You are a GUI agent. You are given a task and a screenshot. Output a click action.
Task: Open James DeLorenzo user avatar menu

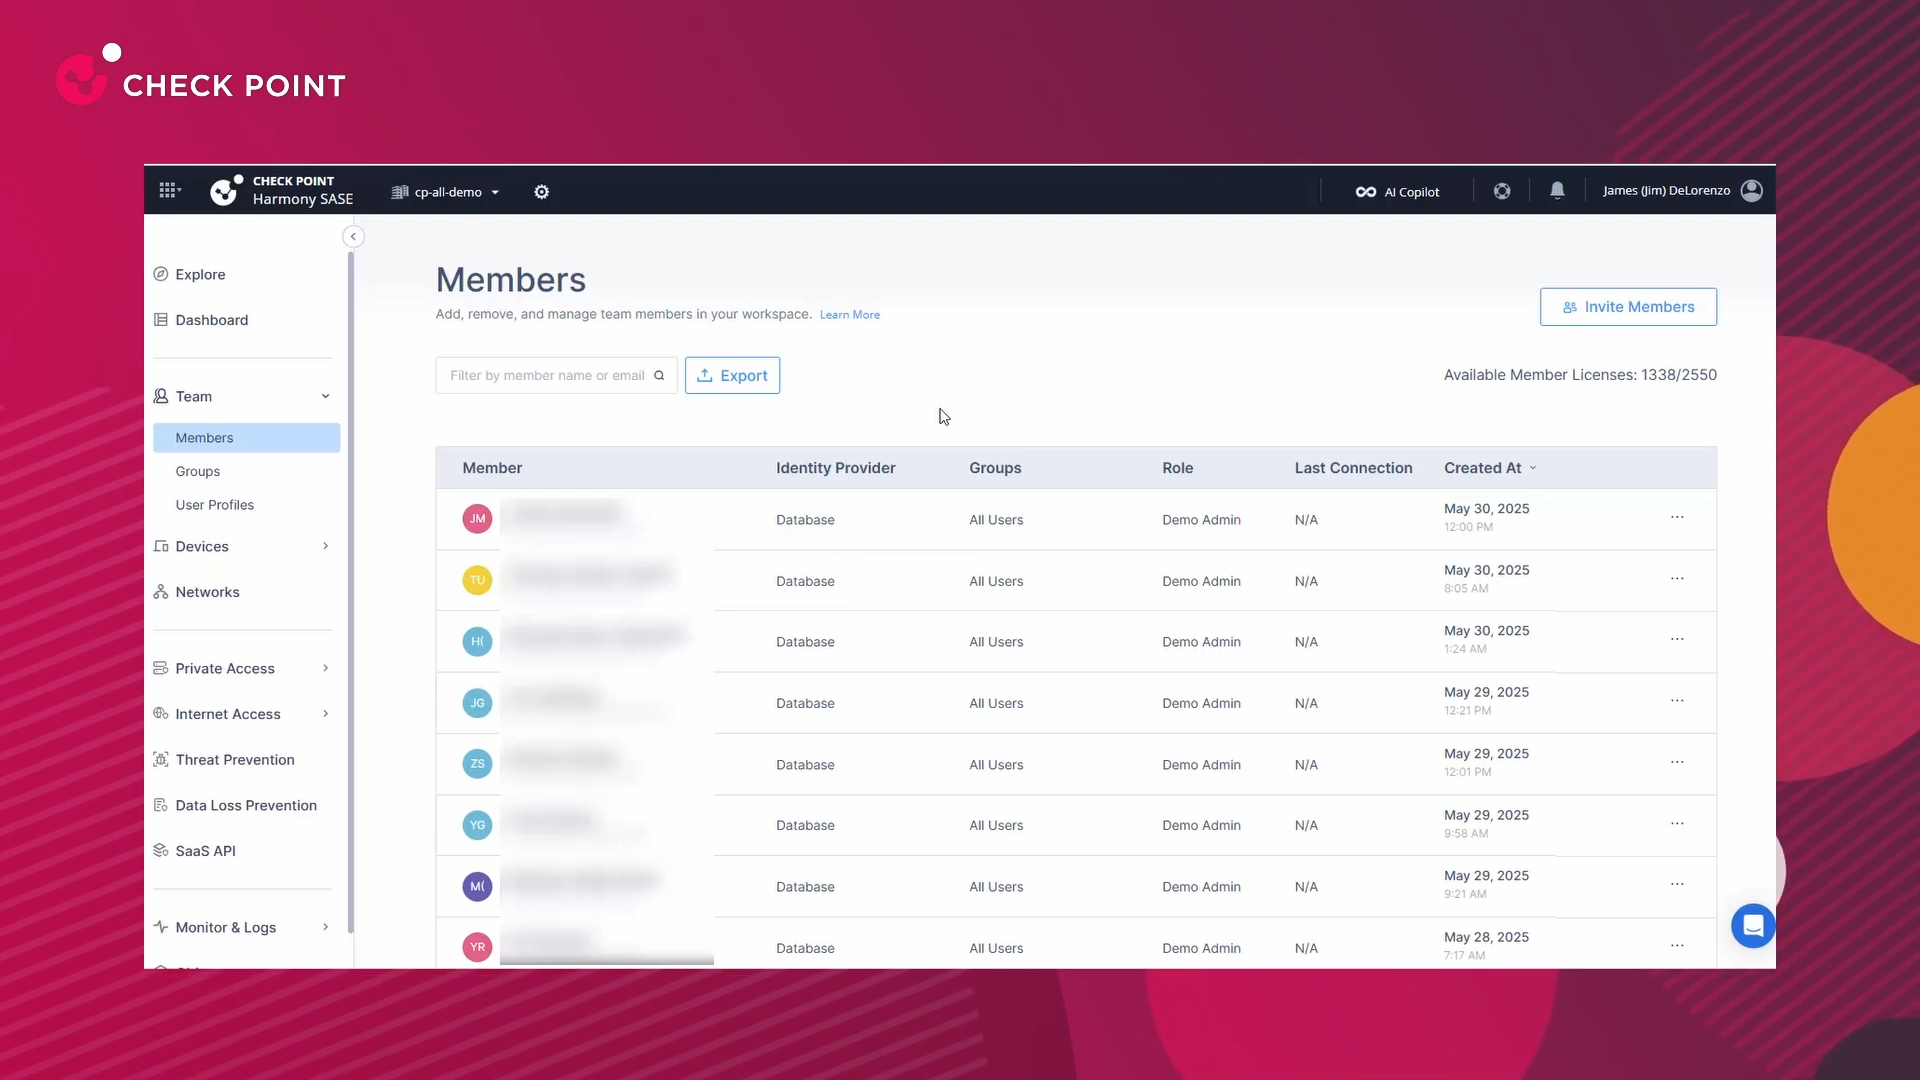click(x=1752, y=191)
